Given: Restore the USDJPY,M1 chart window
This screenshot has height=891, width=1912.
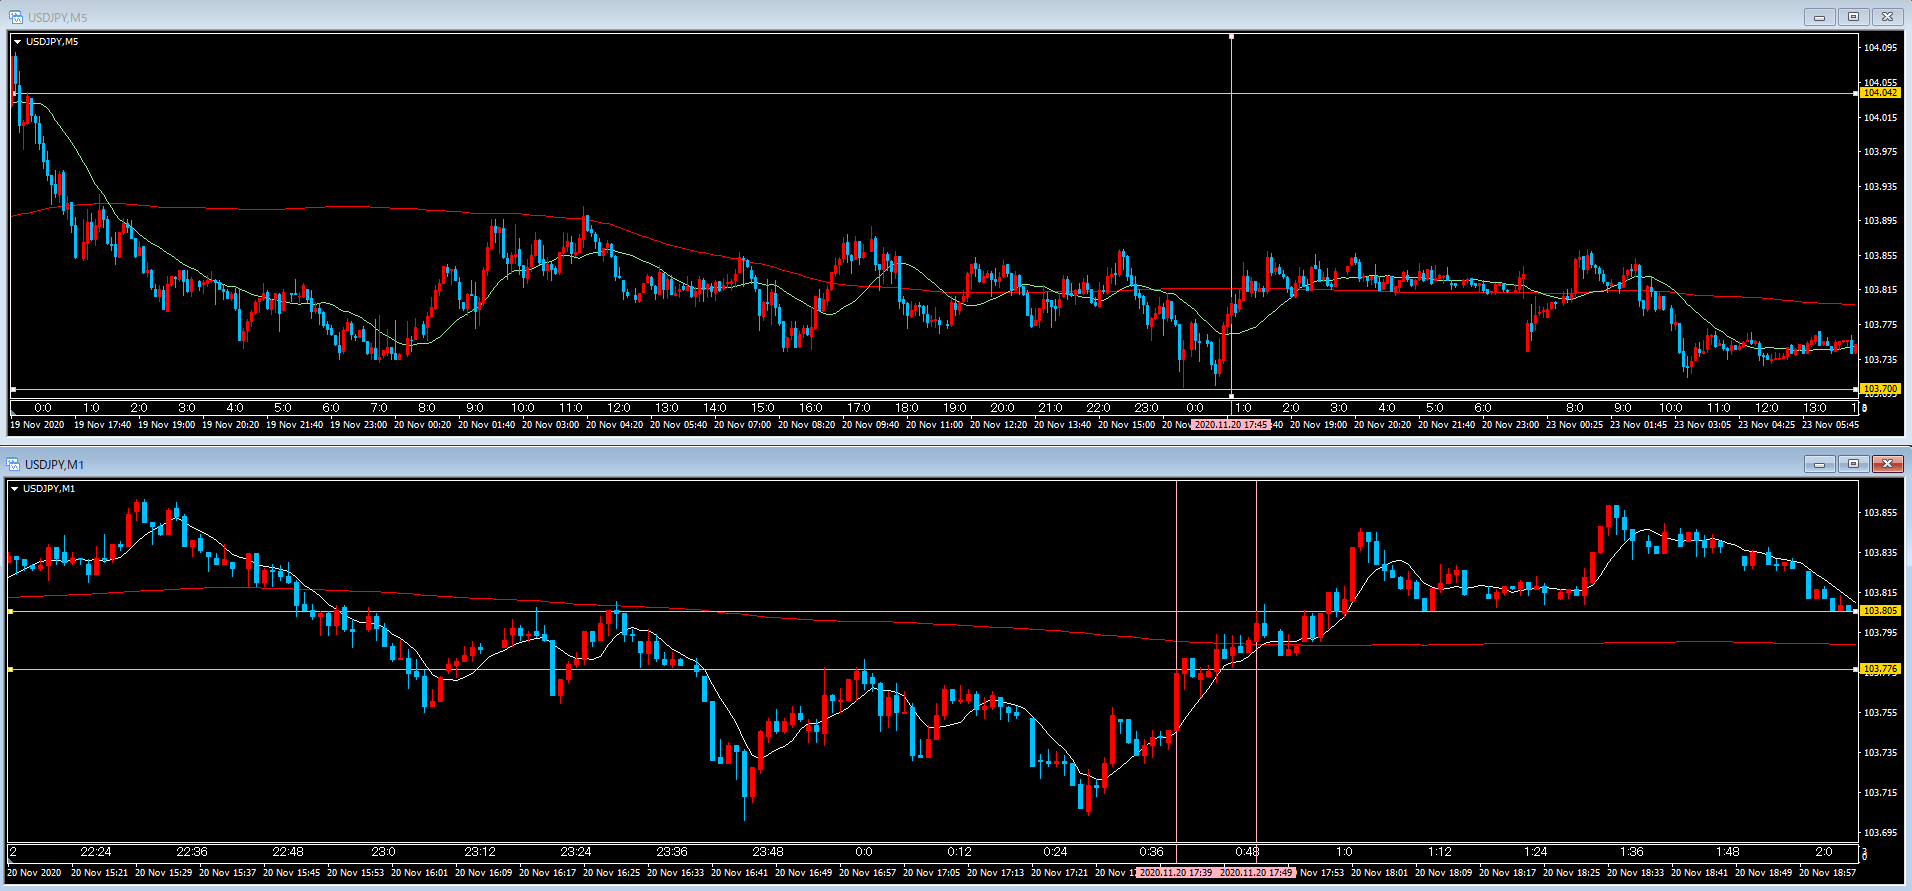Looking at the screenshot, I should pyautogui.click(x=1853, y=464).
